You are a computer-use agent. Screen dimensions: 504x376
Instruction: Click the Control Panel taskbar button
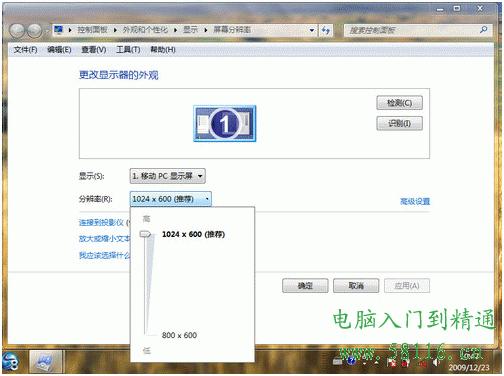[x=45, y=362]
